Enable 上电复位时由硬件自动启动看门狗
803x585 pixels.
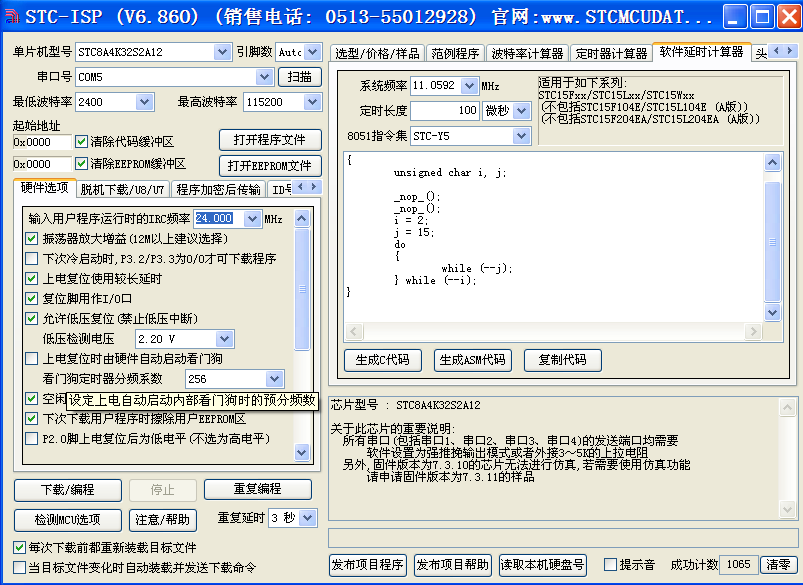click(32, 359)
